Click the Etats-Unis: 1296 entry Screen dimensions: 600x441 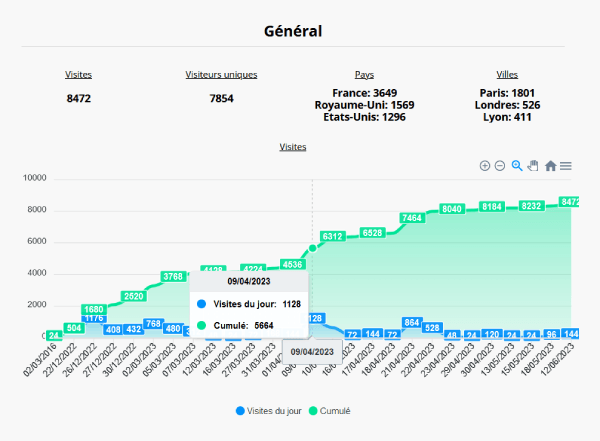coord(364,117)
